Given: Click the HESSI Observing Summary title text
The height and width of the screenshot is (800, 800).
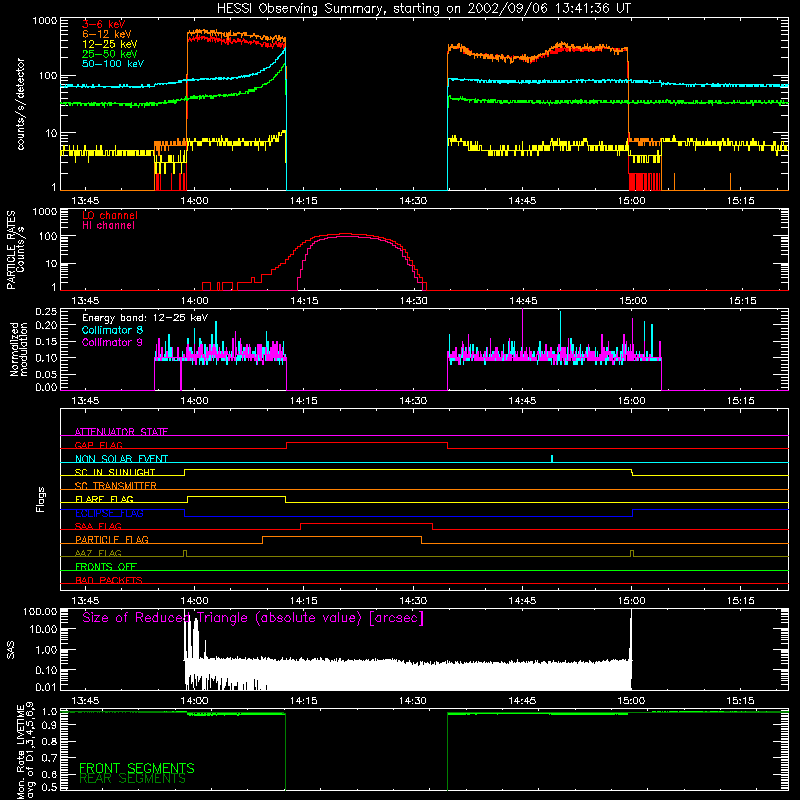Looking at the screenshot, I should pos(423,9).
